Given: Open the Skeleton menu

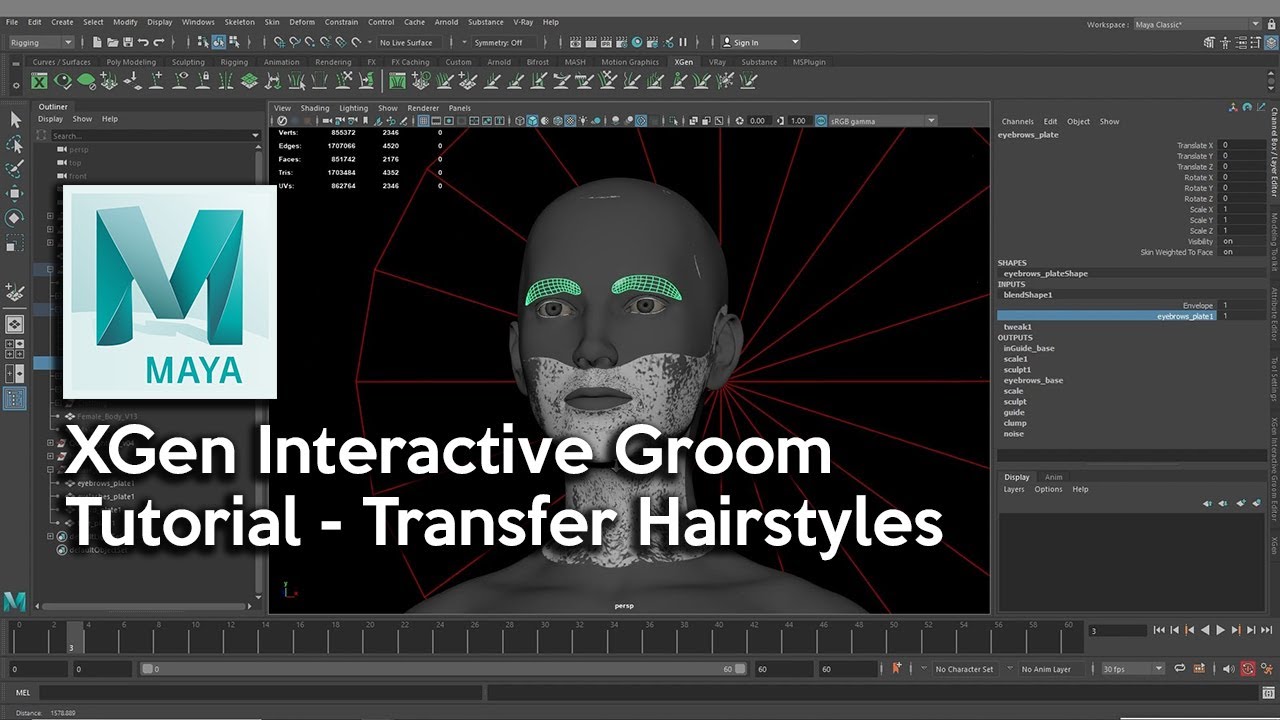Looking at the screenshot, I should coord(239,22).
